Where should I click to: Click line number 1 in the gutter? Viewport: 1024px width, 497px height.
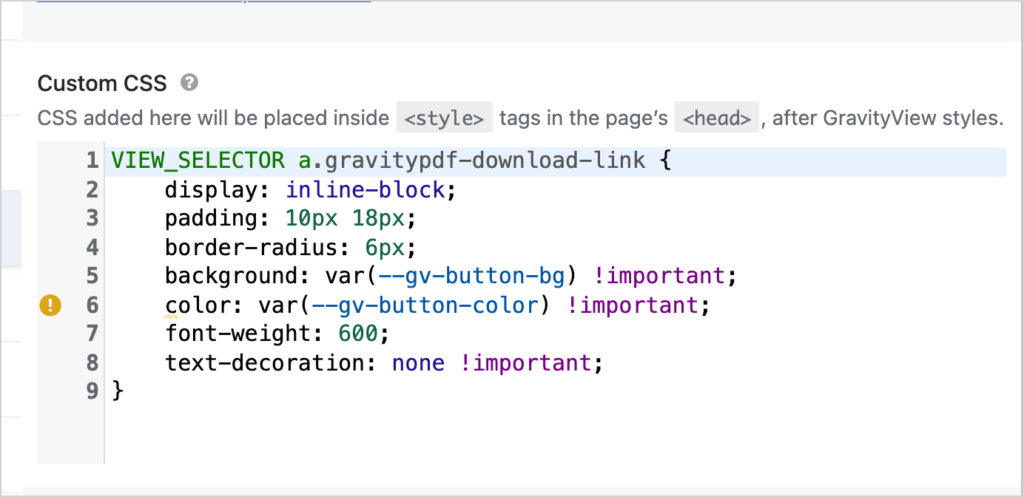92,161
